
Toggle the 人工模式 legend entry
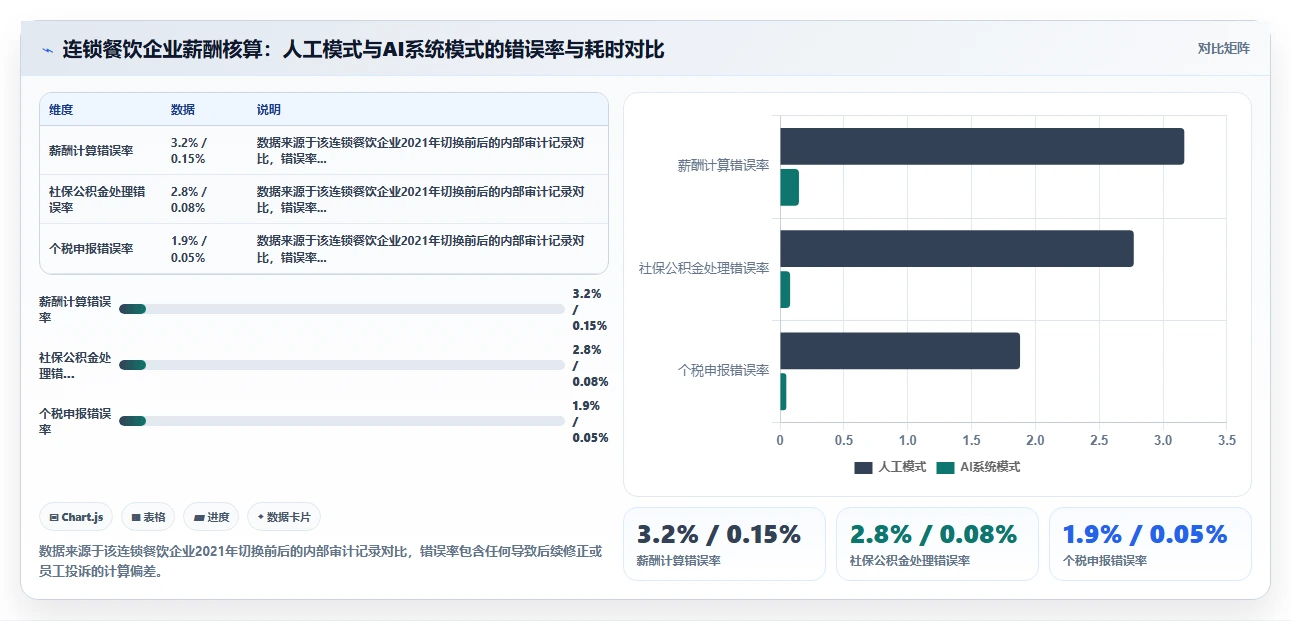click(890, 467)
